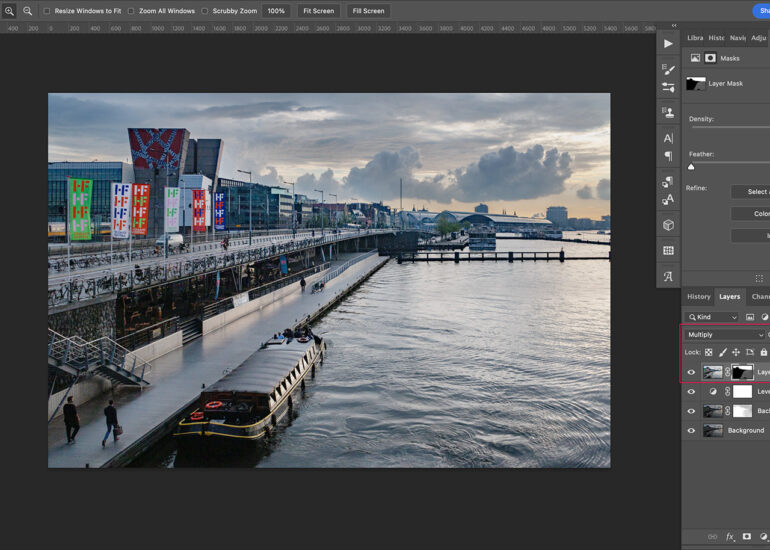This screenshot has width=770, height=550.
Task: Click the Feather slider handle
Action: (691, 167)
